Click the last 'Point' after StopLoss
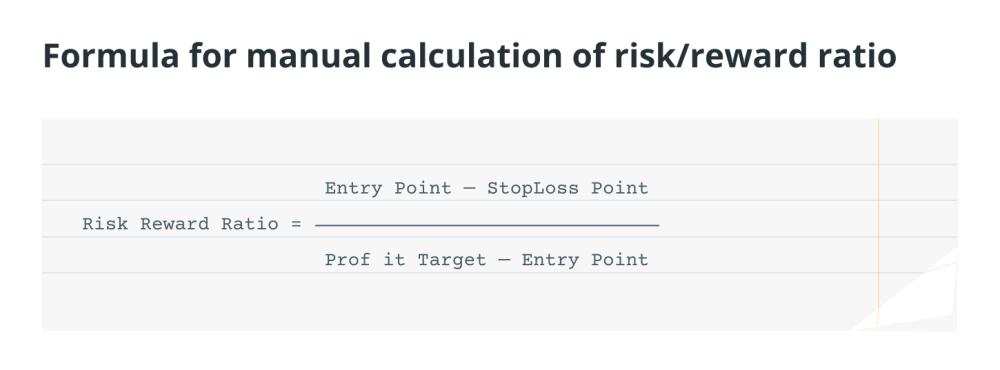Screen dimensions: 1000x370 [619, 188]
